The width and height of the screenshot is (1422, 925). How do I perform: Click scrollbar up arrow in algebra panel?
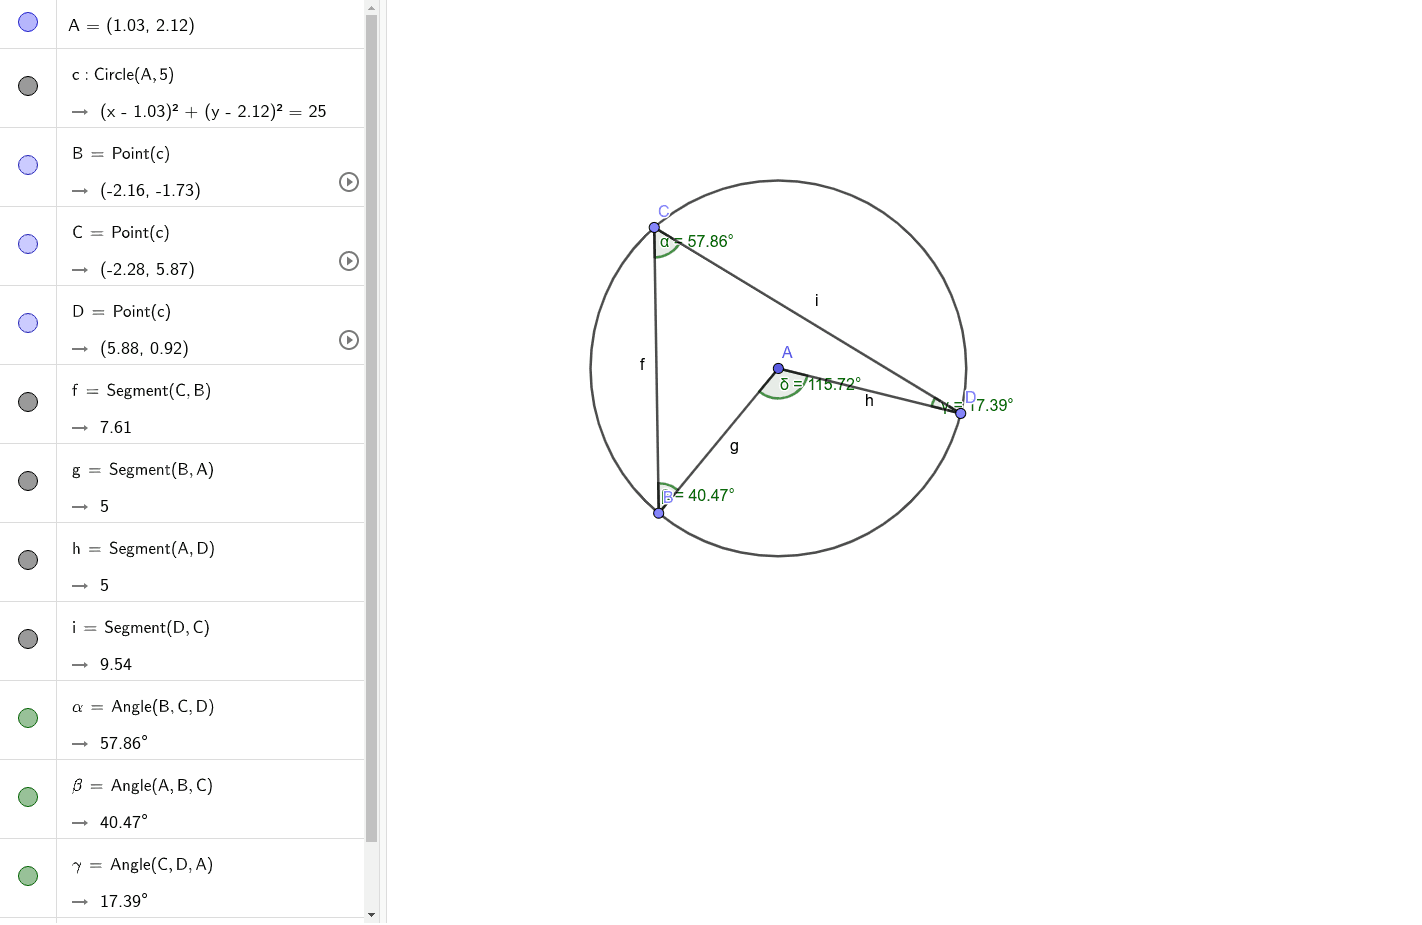coord(371,7)
